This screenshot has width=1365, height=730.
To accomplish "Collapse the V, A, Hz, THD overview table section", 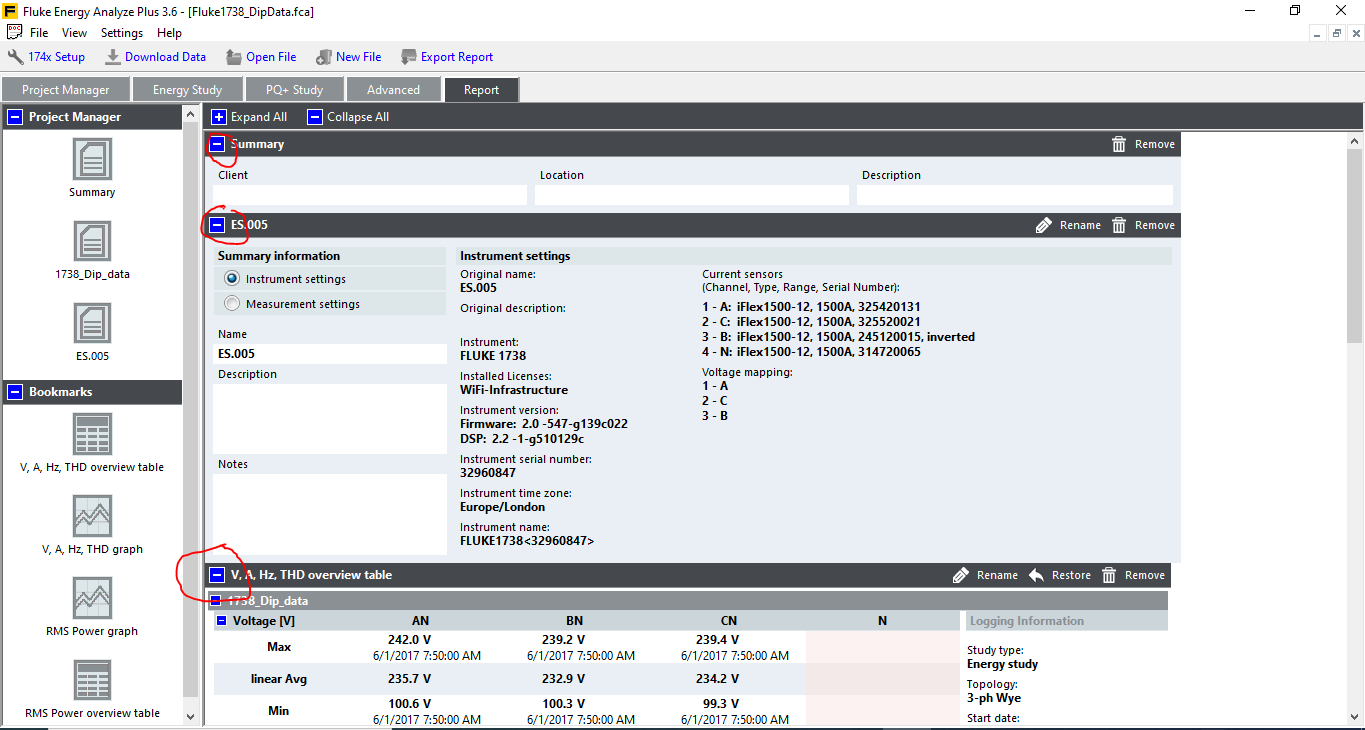I will [217, 575].
